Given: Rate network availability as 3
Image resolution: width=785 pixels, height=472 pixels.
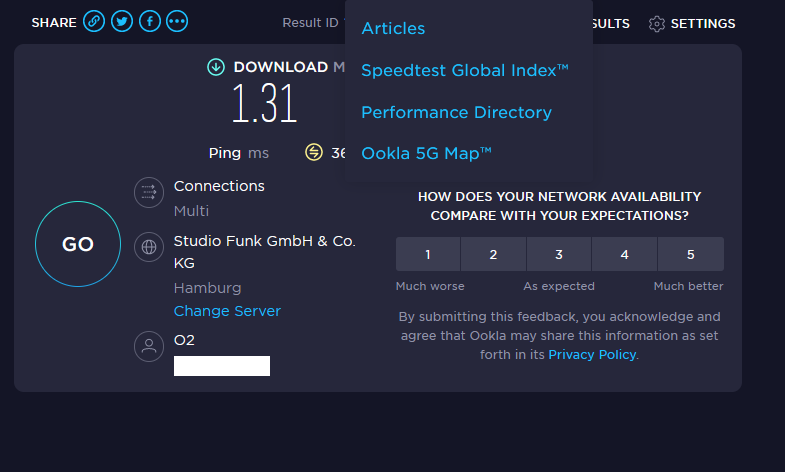Looking at the screenshot, I should [559, 254].
